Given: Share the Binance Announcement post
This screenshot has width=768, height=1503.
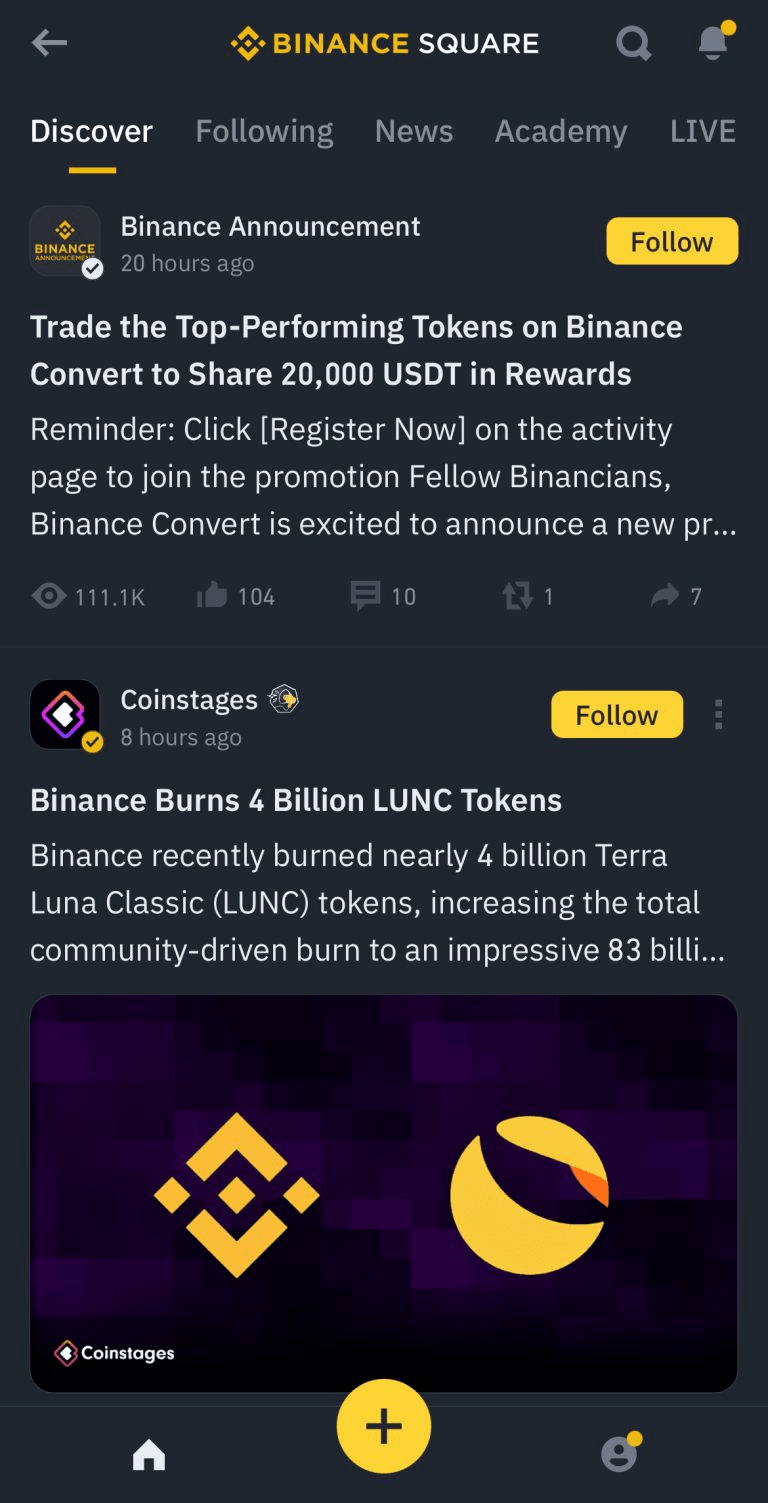Looking at the screenshot, I should click(x=665, y=597).
